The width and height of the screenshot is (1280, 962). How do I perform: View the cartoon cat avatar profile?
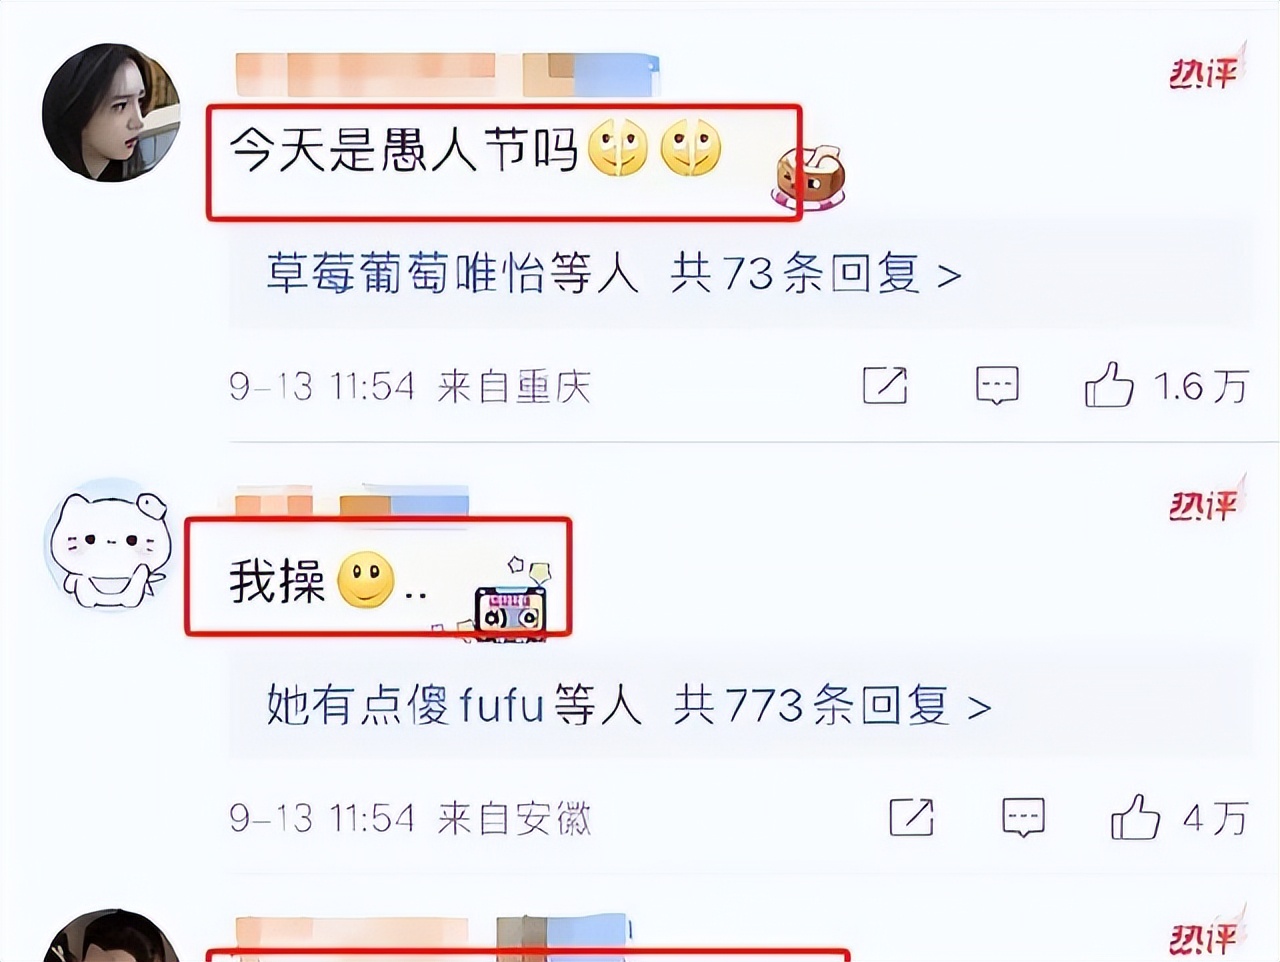point(108,548)
